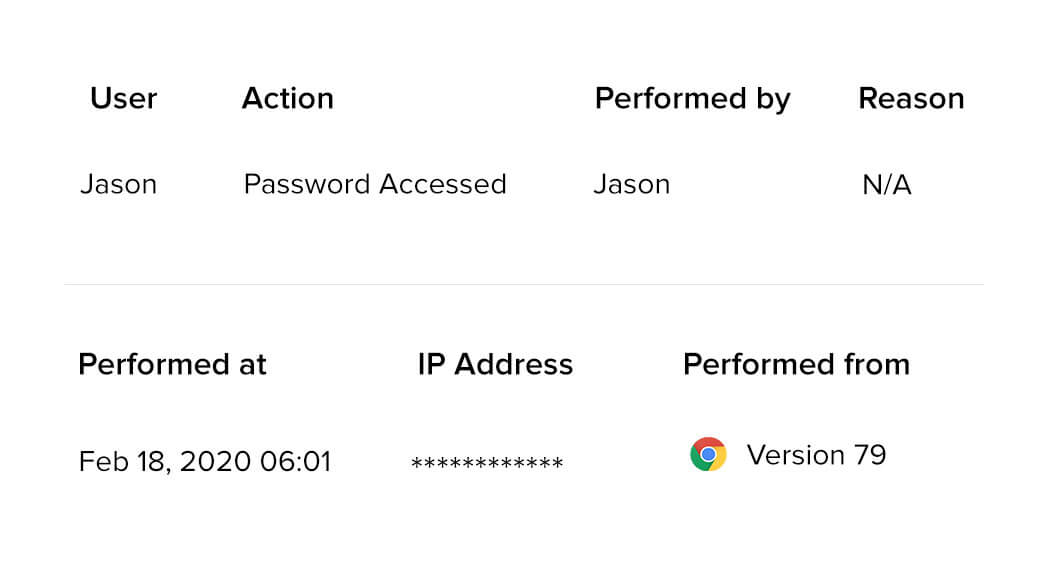The width and height of the screenshot is (1048, 565).
Task: Select Jason under the User column
Action: (x=118, y=184)
